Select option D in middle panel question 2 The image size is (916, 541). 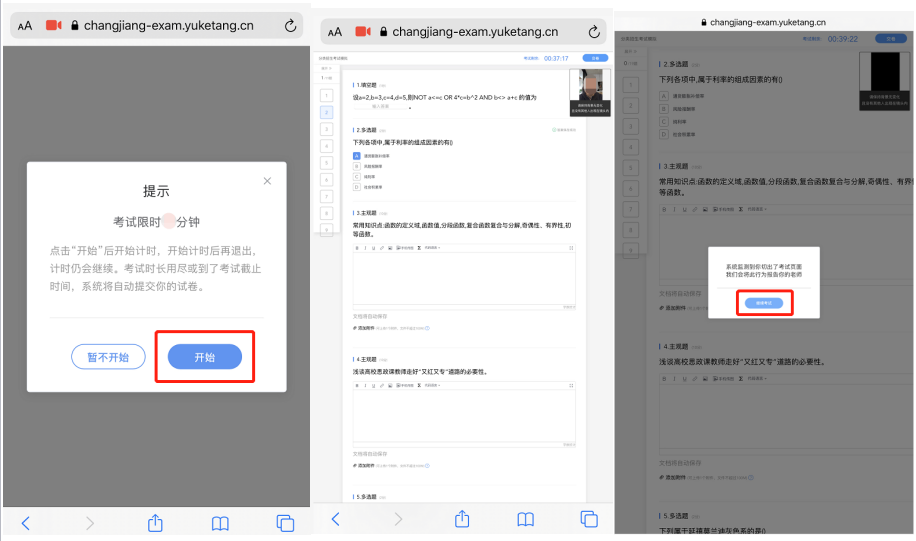click(356, 187)
